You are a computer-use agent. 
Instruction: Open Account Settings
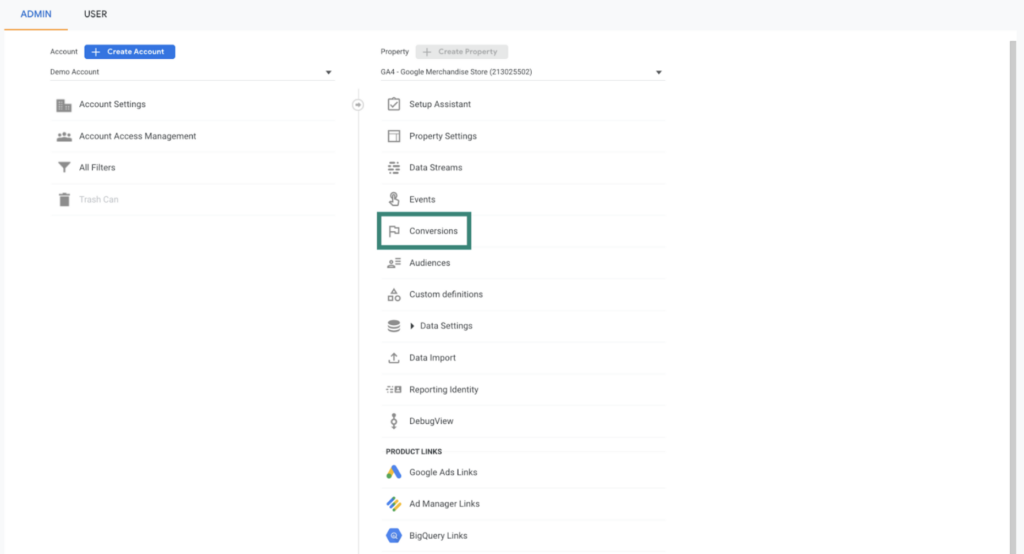click(112, 104)
